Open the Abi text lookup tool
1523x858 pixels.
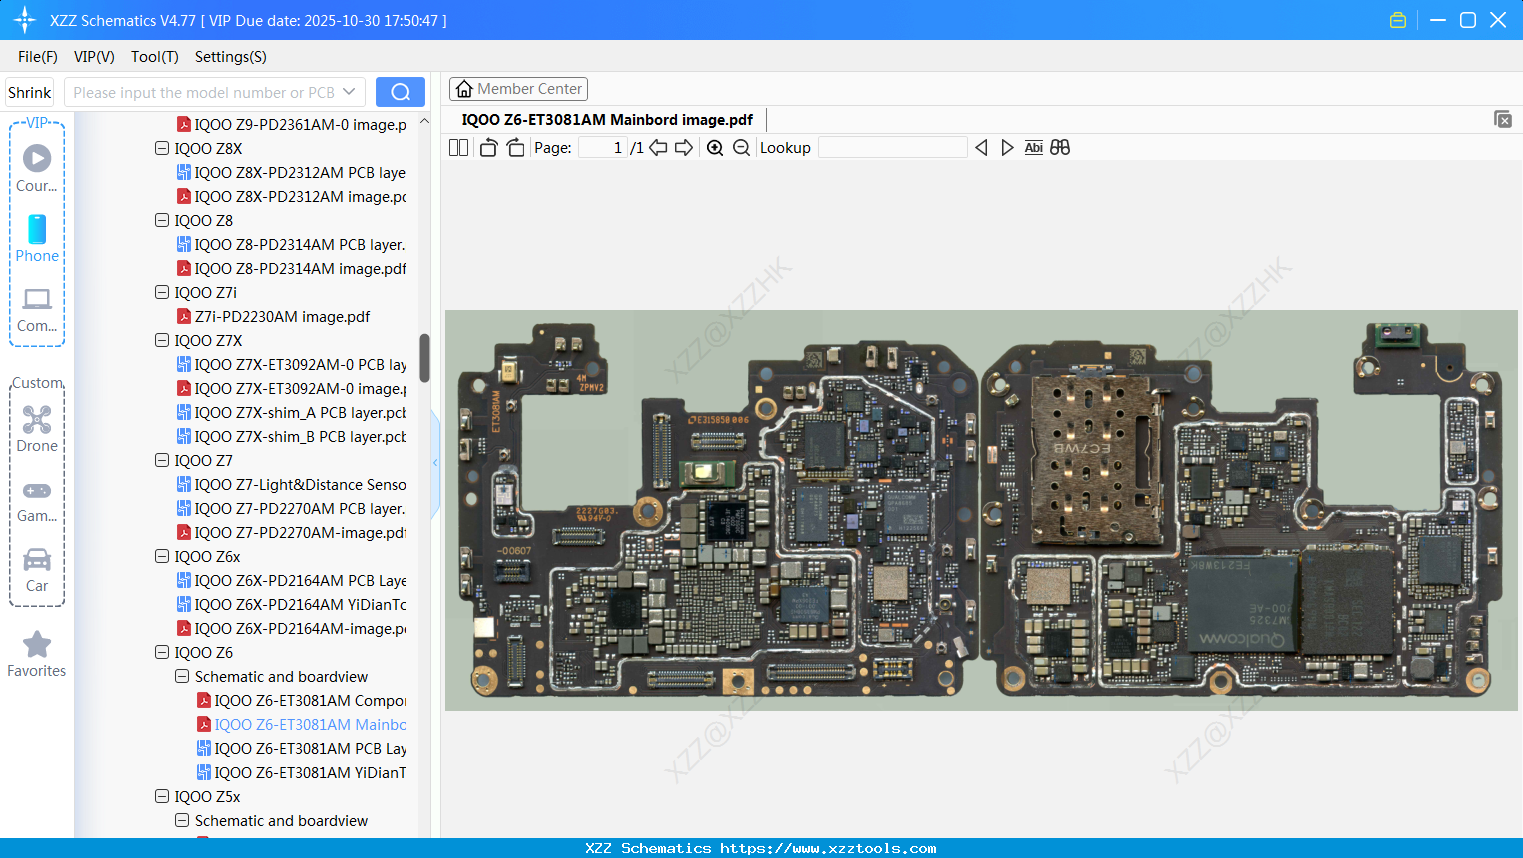tap(1033, 147)
